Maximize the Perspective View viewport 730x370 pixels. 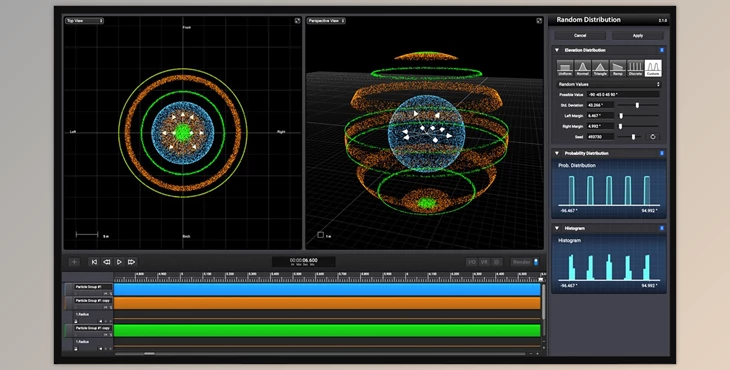click(539, 21)
